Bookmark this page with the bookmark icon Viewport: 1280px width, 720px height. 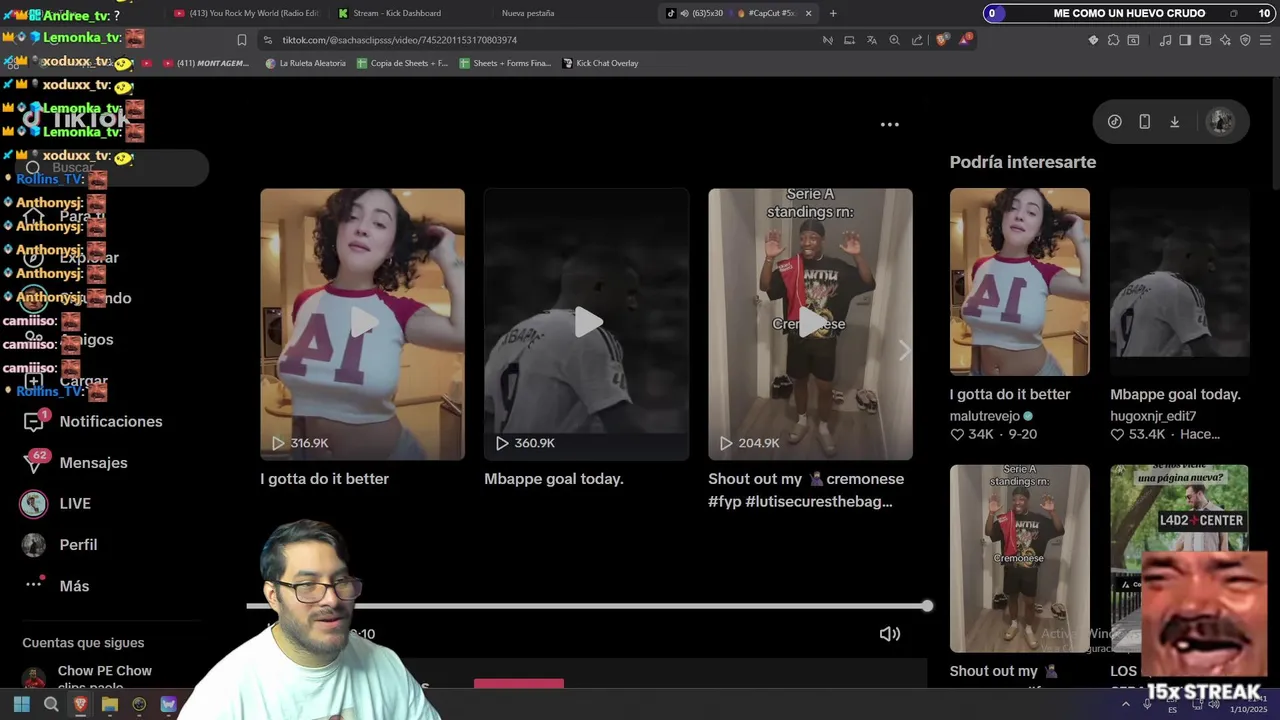coord(241,40)
